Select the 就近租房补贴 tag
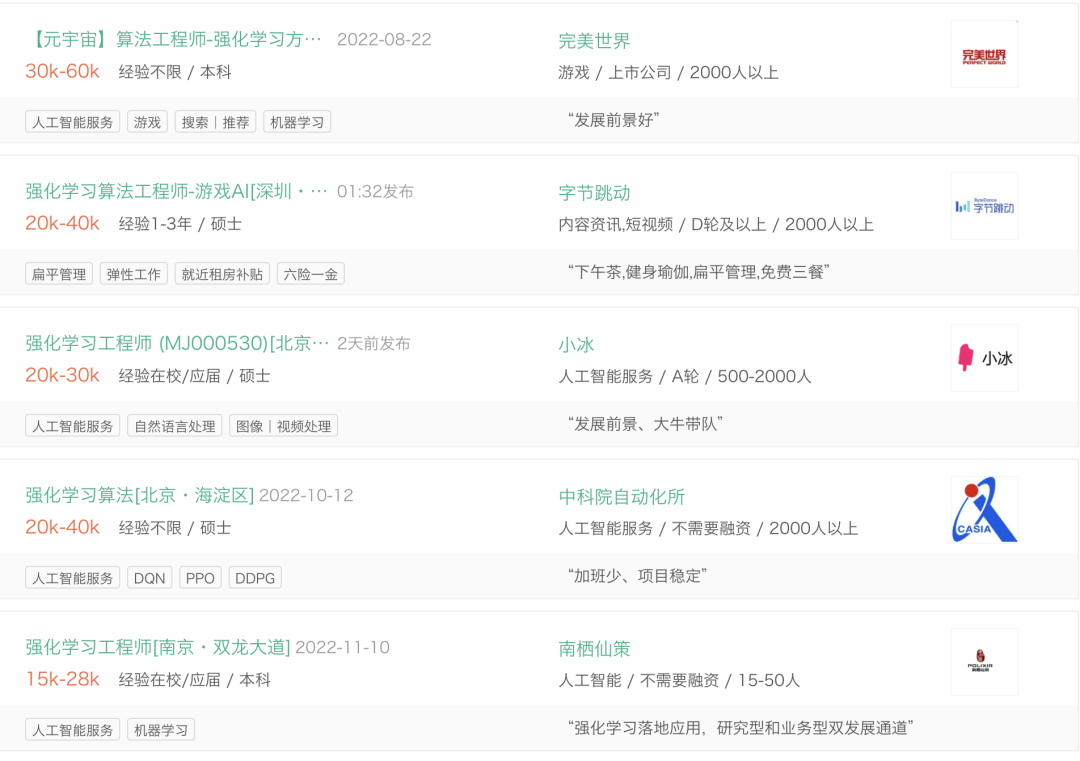1080x761 pixels. [222, 274]
